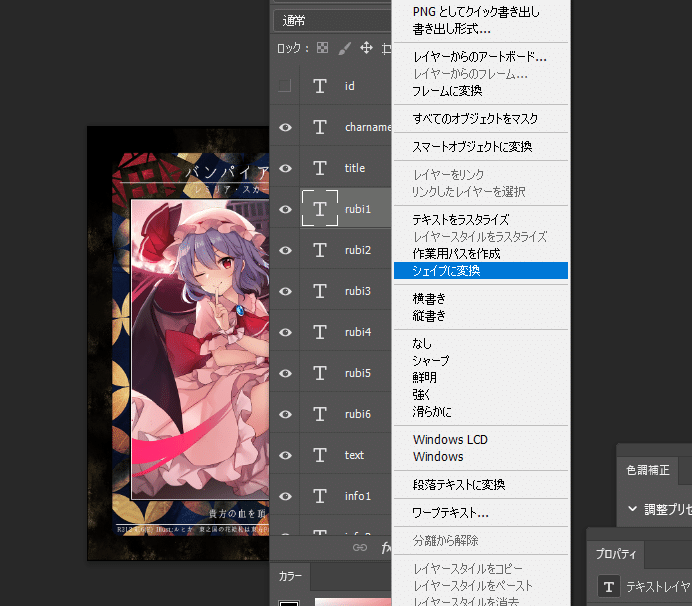Select the rubi1 layer name
This screenshot has width=692, height=606.
(358, 209)
